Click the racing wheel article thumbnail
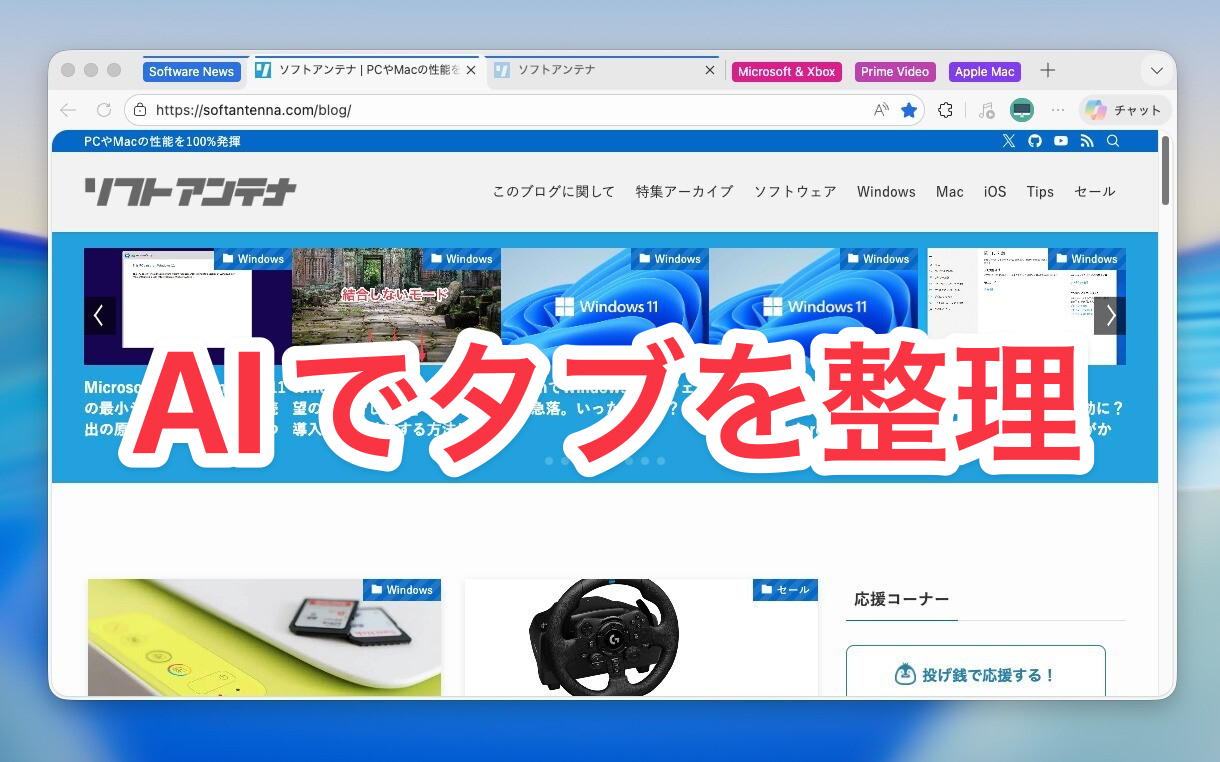 (x=641, y=638)
